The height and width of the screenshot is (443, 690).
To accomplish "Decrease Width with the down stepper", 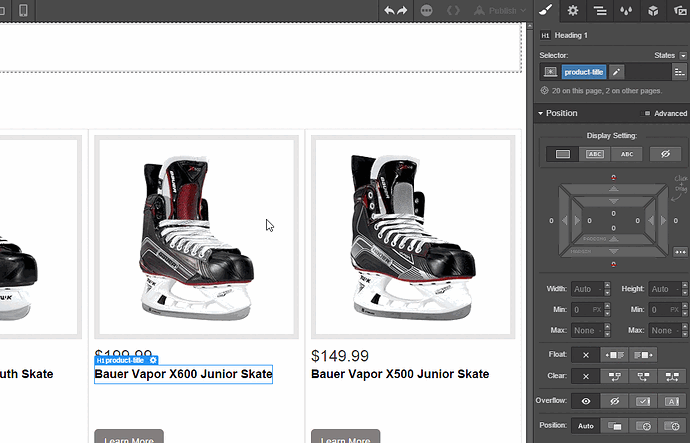I will coord(607,293).
